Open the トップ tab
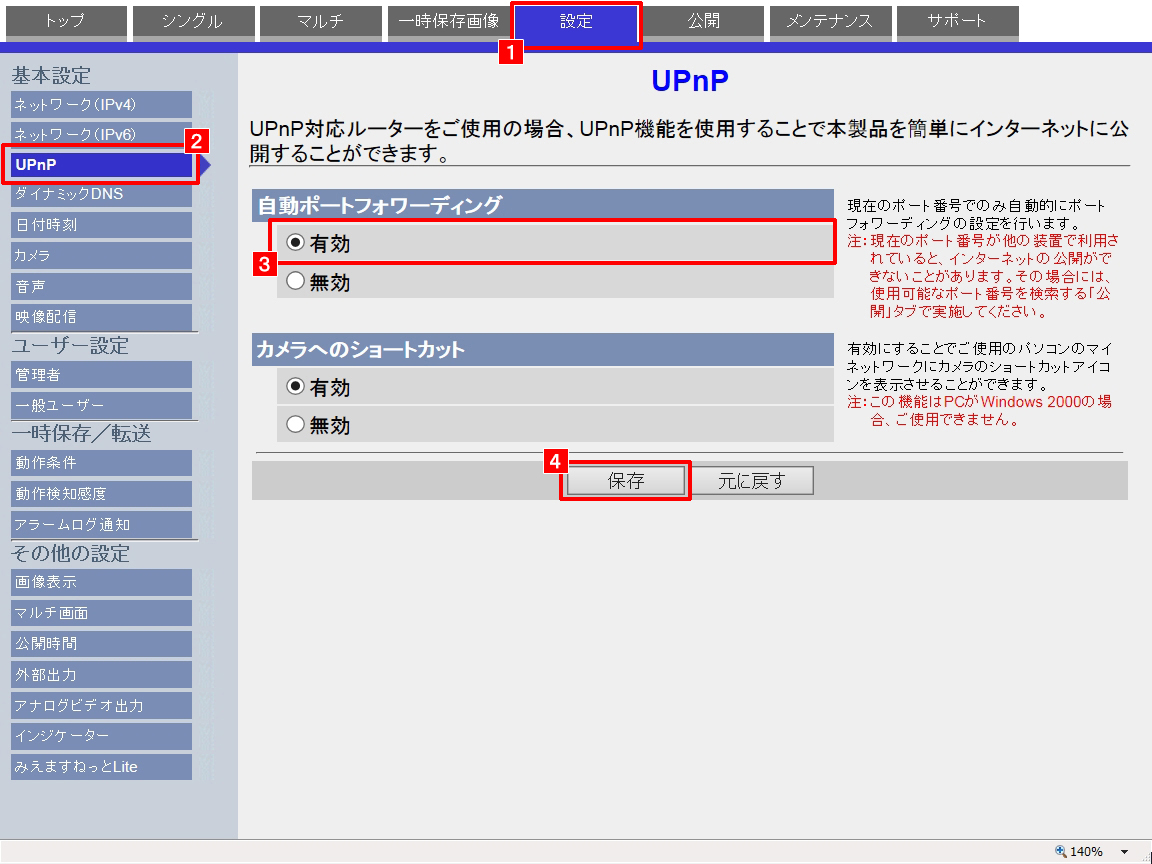This screenshot has height=864, width=1152. click(x=65, y=22)
